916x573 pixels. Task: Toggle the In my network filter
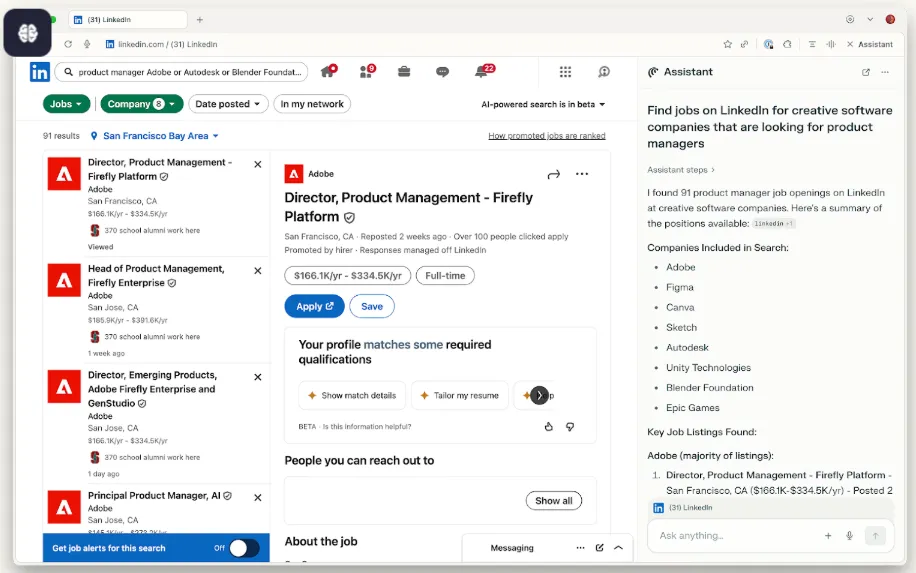click(x=312, y=104)
